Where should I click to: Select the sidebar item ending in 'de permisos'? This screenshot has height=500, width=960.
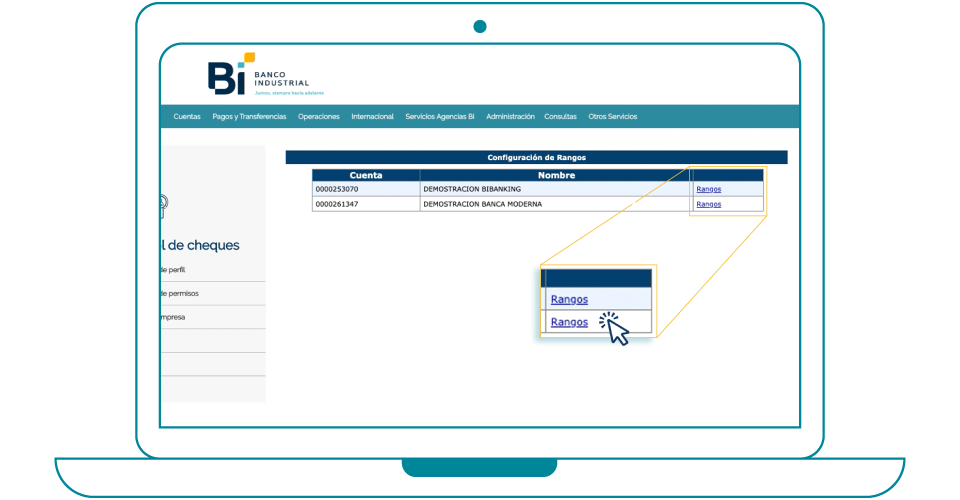pyautogui.click(x=178, y=293)
